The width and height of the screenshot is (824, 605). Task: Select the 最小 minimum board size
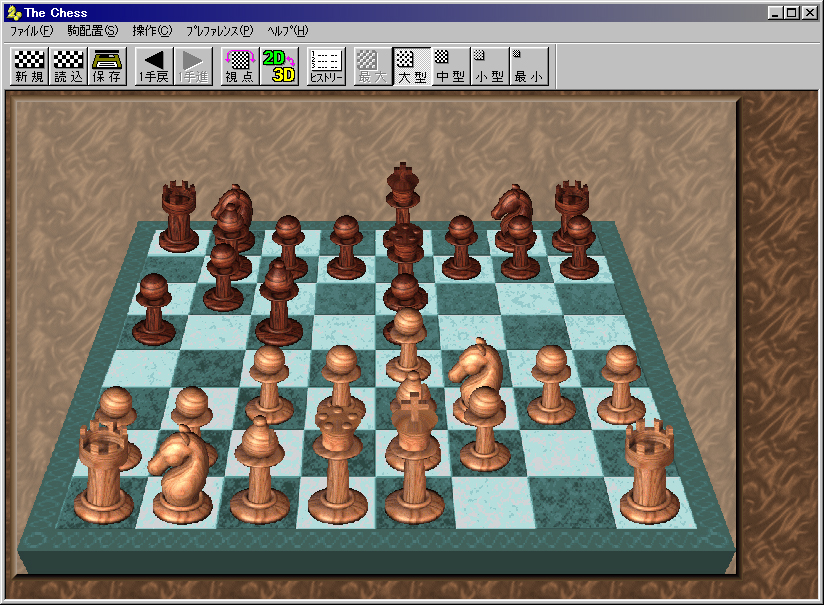[528, 66]
